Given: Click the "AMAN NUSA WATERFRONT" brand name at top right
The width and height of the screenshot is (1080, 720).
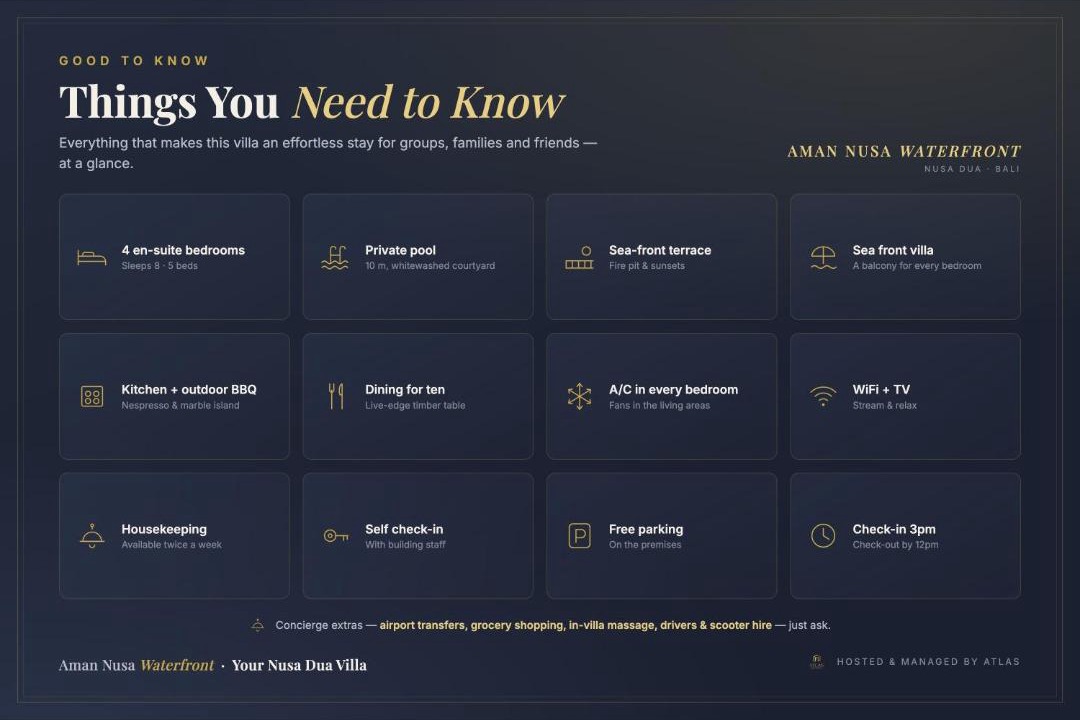Looking at the screenshot, I should pyautogui.click(x=904, y=152).
